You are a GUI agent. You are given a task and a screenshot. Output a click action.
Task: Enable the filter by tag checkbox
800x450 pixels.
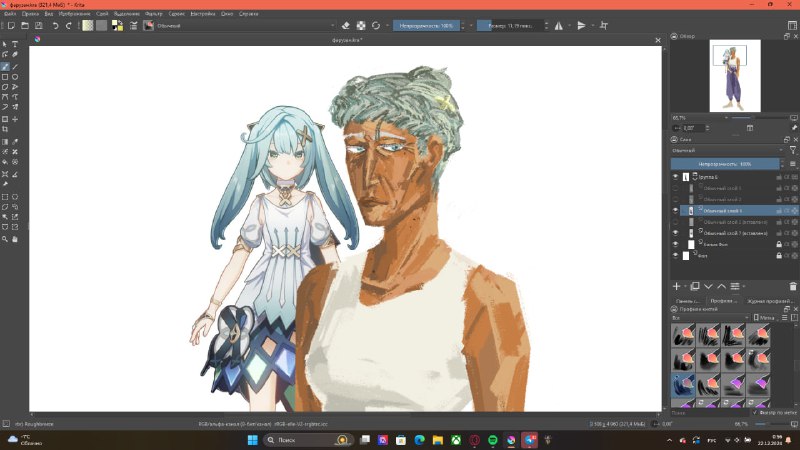755,412
